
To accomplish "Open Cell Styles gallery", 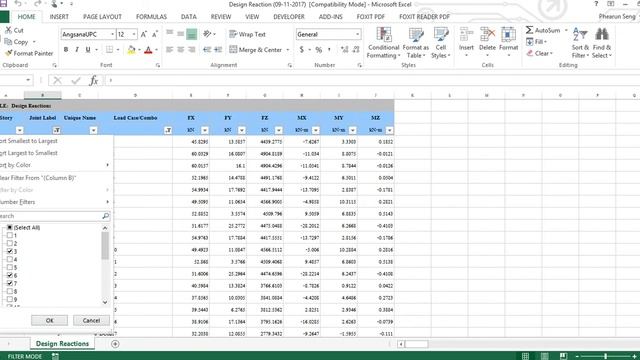I will [440, 43].
